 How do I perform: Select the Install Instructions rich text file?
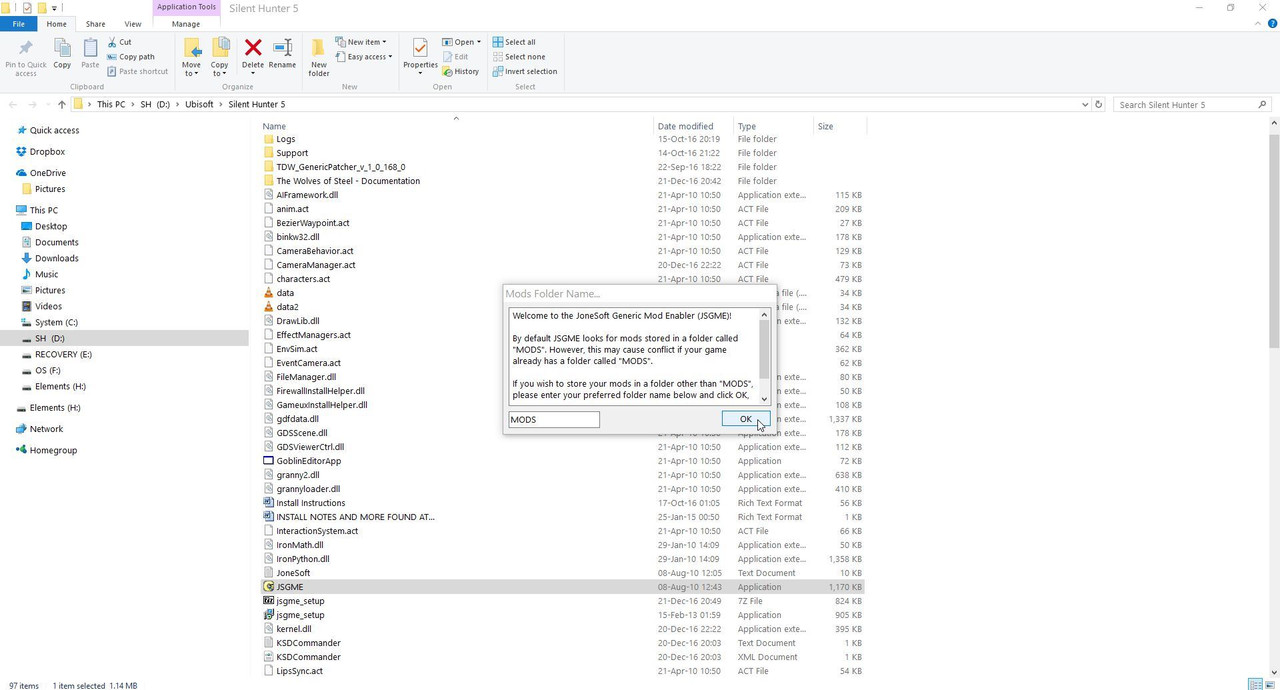pyautogui.click(x=562, y=503)
